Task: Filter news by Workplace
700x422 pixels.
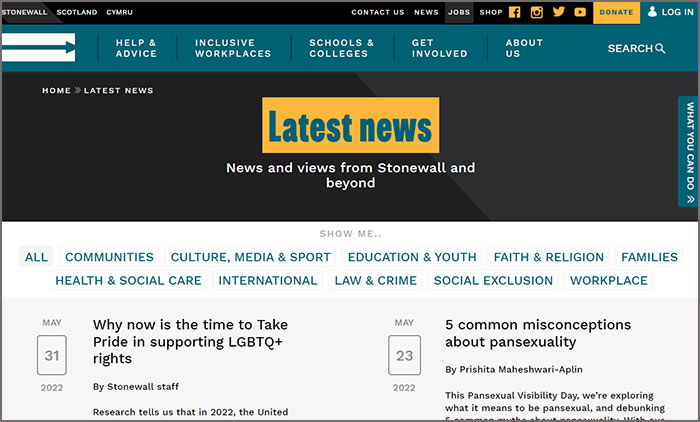Action: click(x=608, y=280)
